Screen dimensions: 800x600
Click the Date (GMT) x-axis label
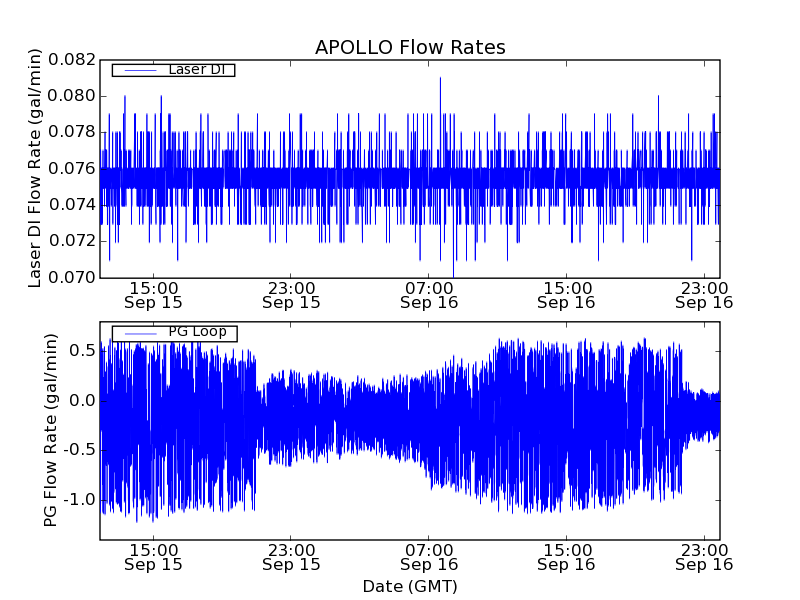pos(410,586)
